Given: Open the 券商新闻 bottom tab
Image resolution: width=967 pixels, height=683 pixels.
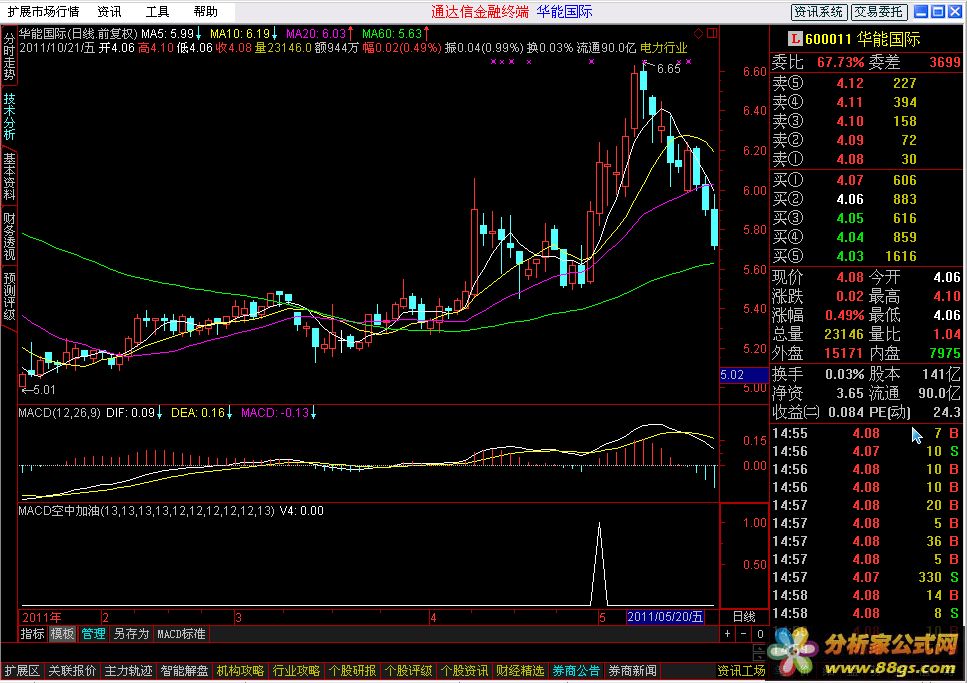Looking at the screenshot, I should [632, 671].
